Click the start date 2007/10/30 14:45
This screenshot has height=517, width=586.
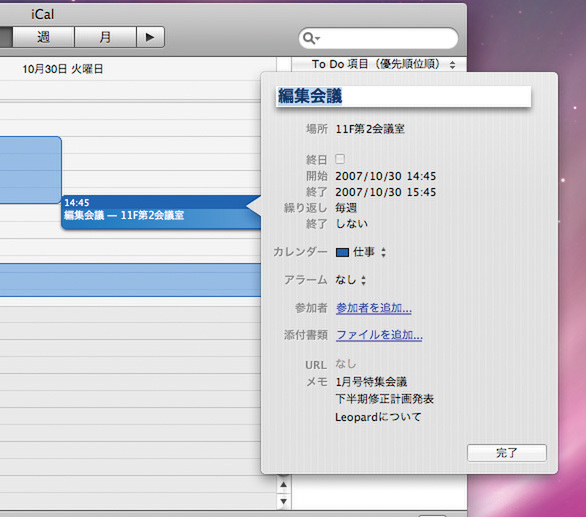tap(385, 176)
